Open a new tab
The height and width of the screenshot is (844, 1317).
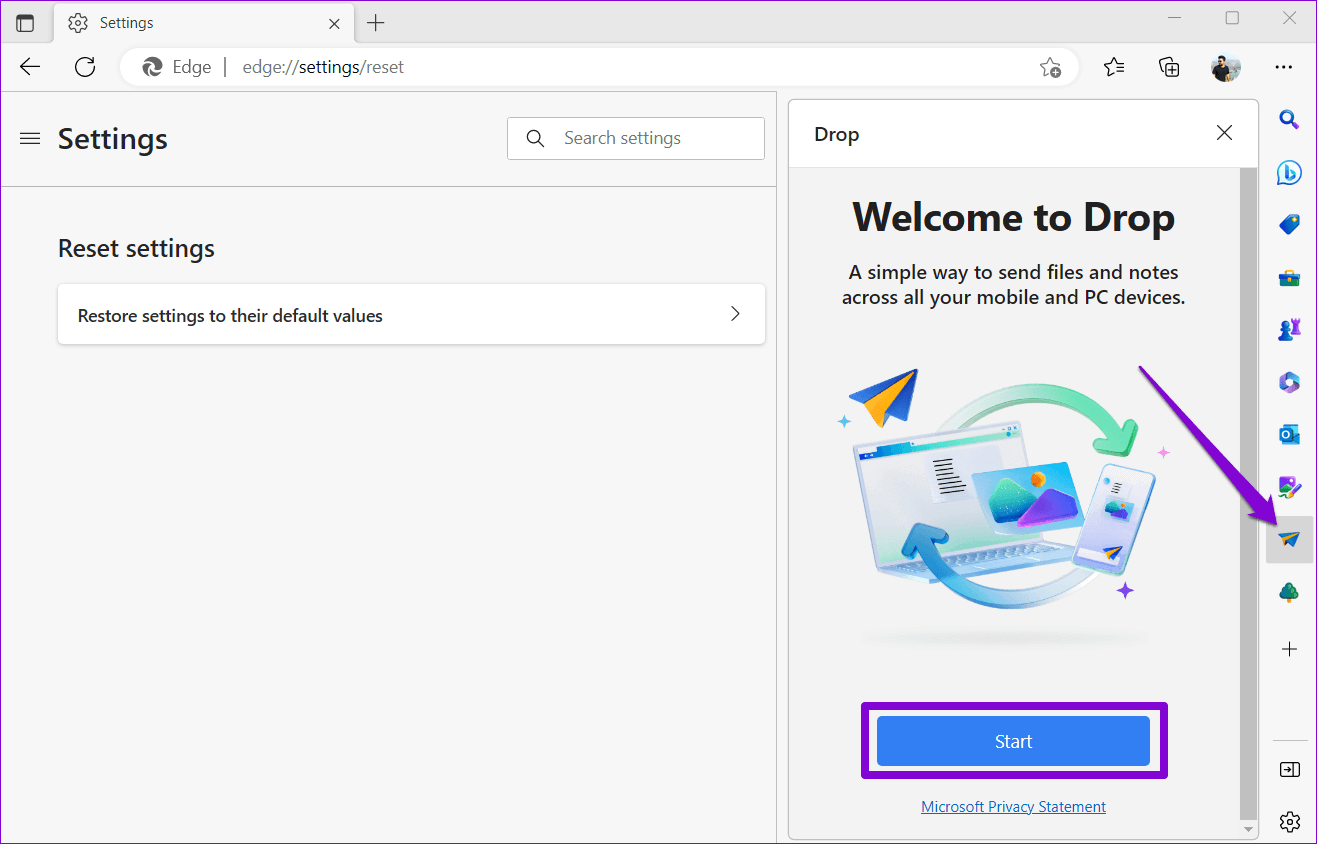(x=376, y=23)
